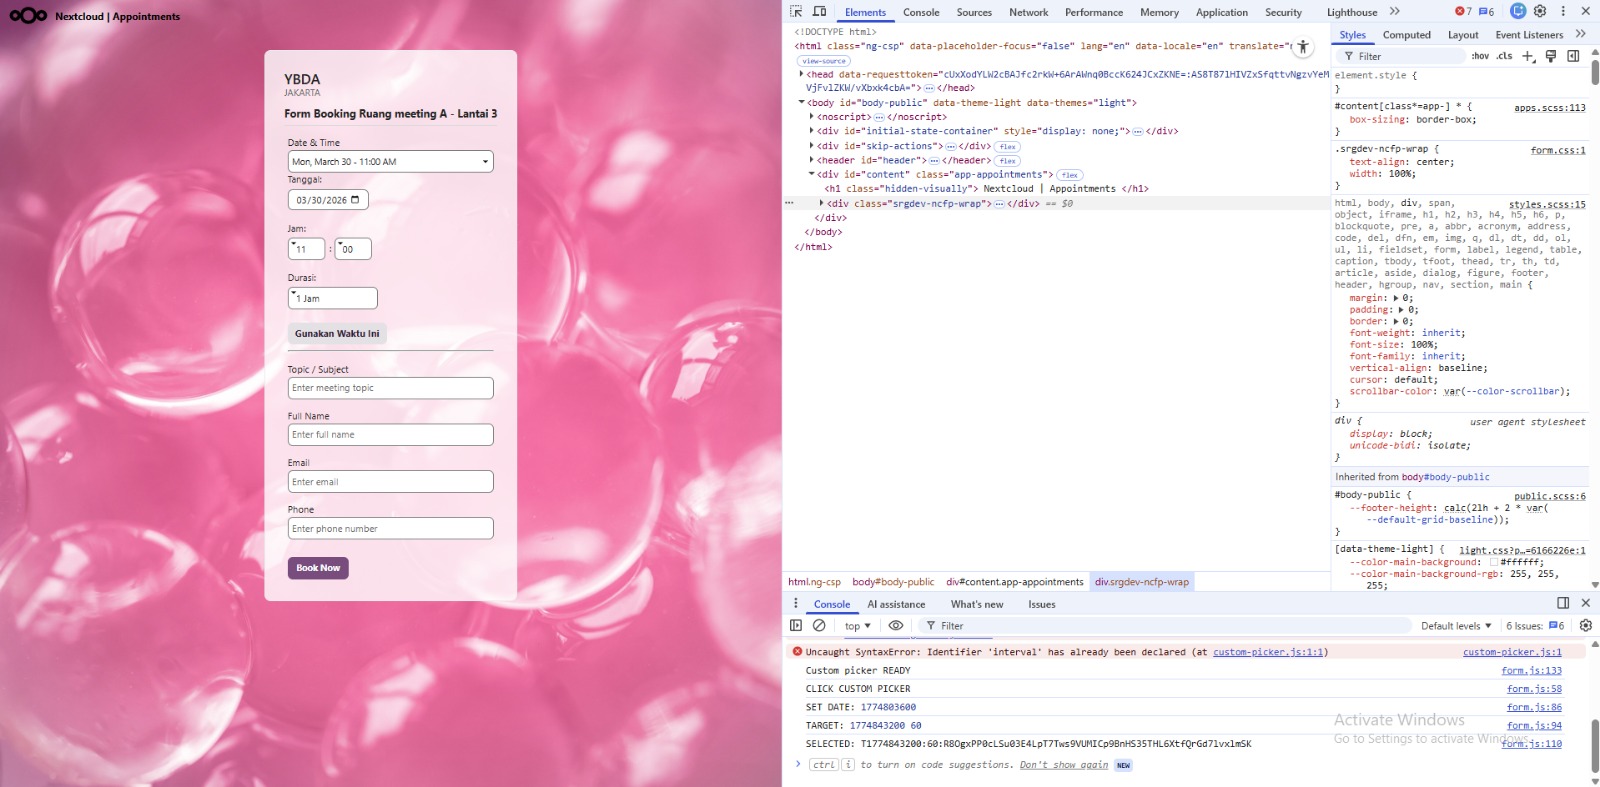The image size is (1600, 787).
Task: Open the console settings gear icon
Action: [x=1585, y=626]
